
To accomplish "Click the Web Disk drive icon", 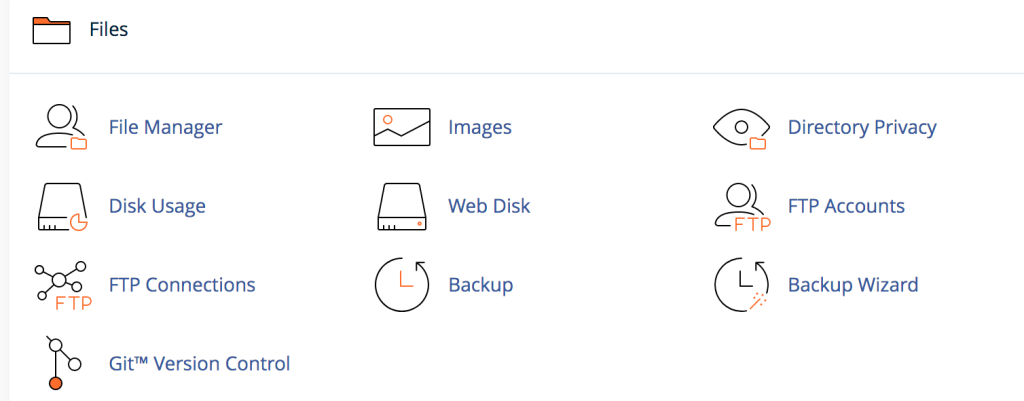I will pyautogui.click(x=401, y=206).
